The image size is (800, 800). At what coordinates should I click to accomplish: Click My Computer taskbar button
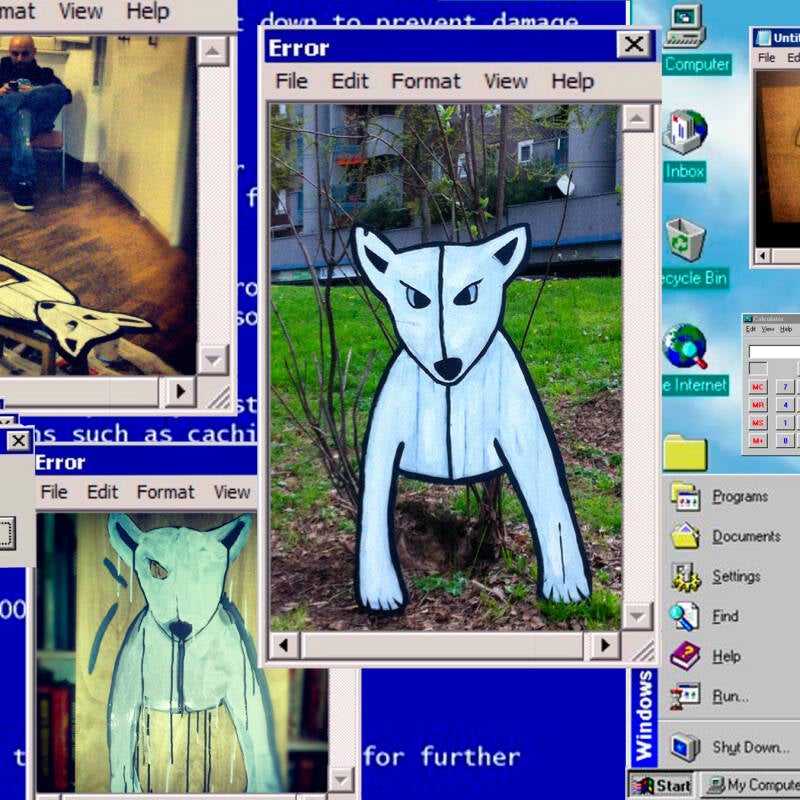[750, 786]
